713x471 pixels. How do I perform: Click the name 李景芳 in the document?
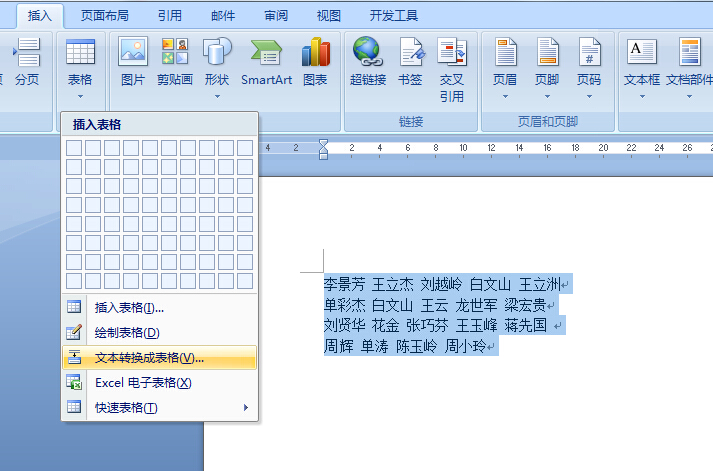point(344,284)
